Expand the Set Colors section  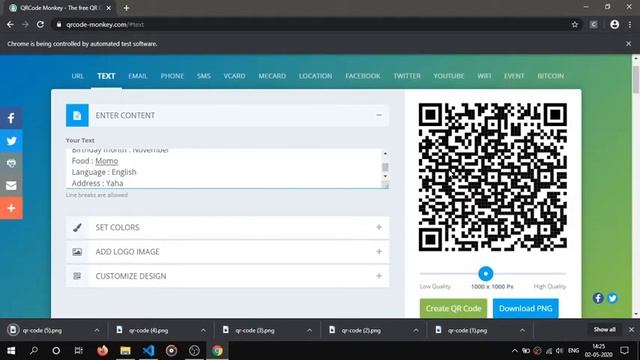pyautogui.click(x=379, y=227)
